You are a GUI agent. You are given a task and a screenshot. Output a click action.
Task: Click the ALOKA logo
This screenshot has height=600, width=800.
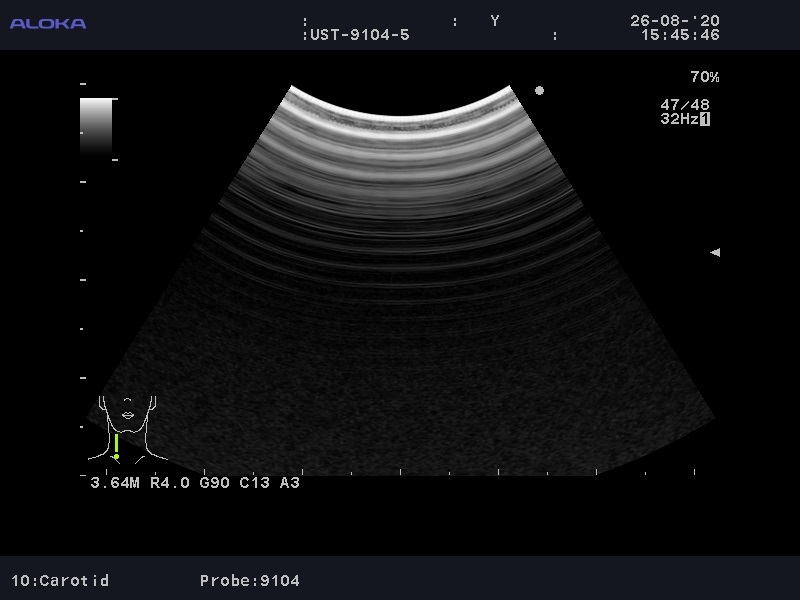point(48,23)
